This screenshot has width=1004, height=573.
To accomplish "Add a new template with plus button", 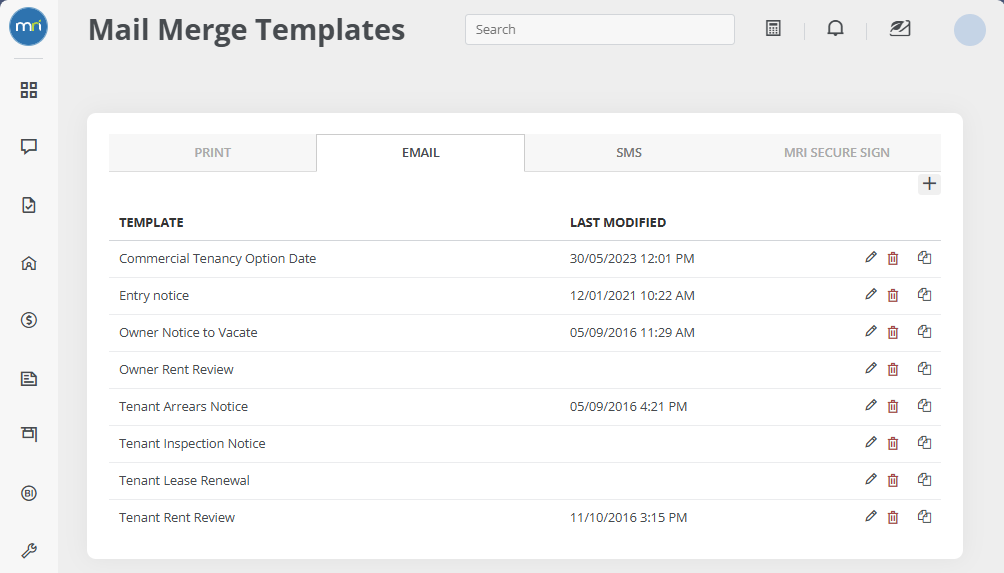I will (x=929, y=184).
